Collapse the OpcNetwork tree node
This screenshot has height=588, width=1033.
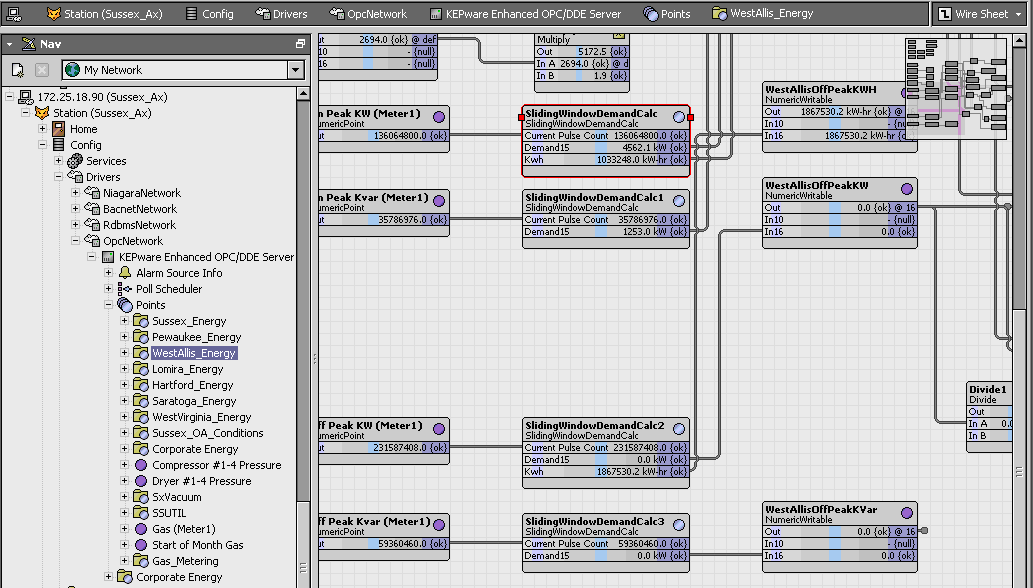point(76,241)
